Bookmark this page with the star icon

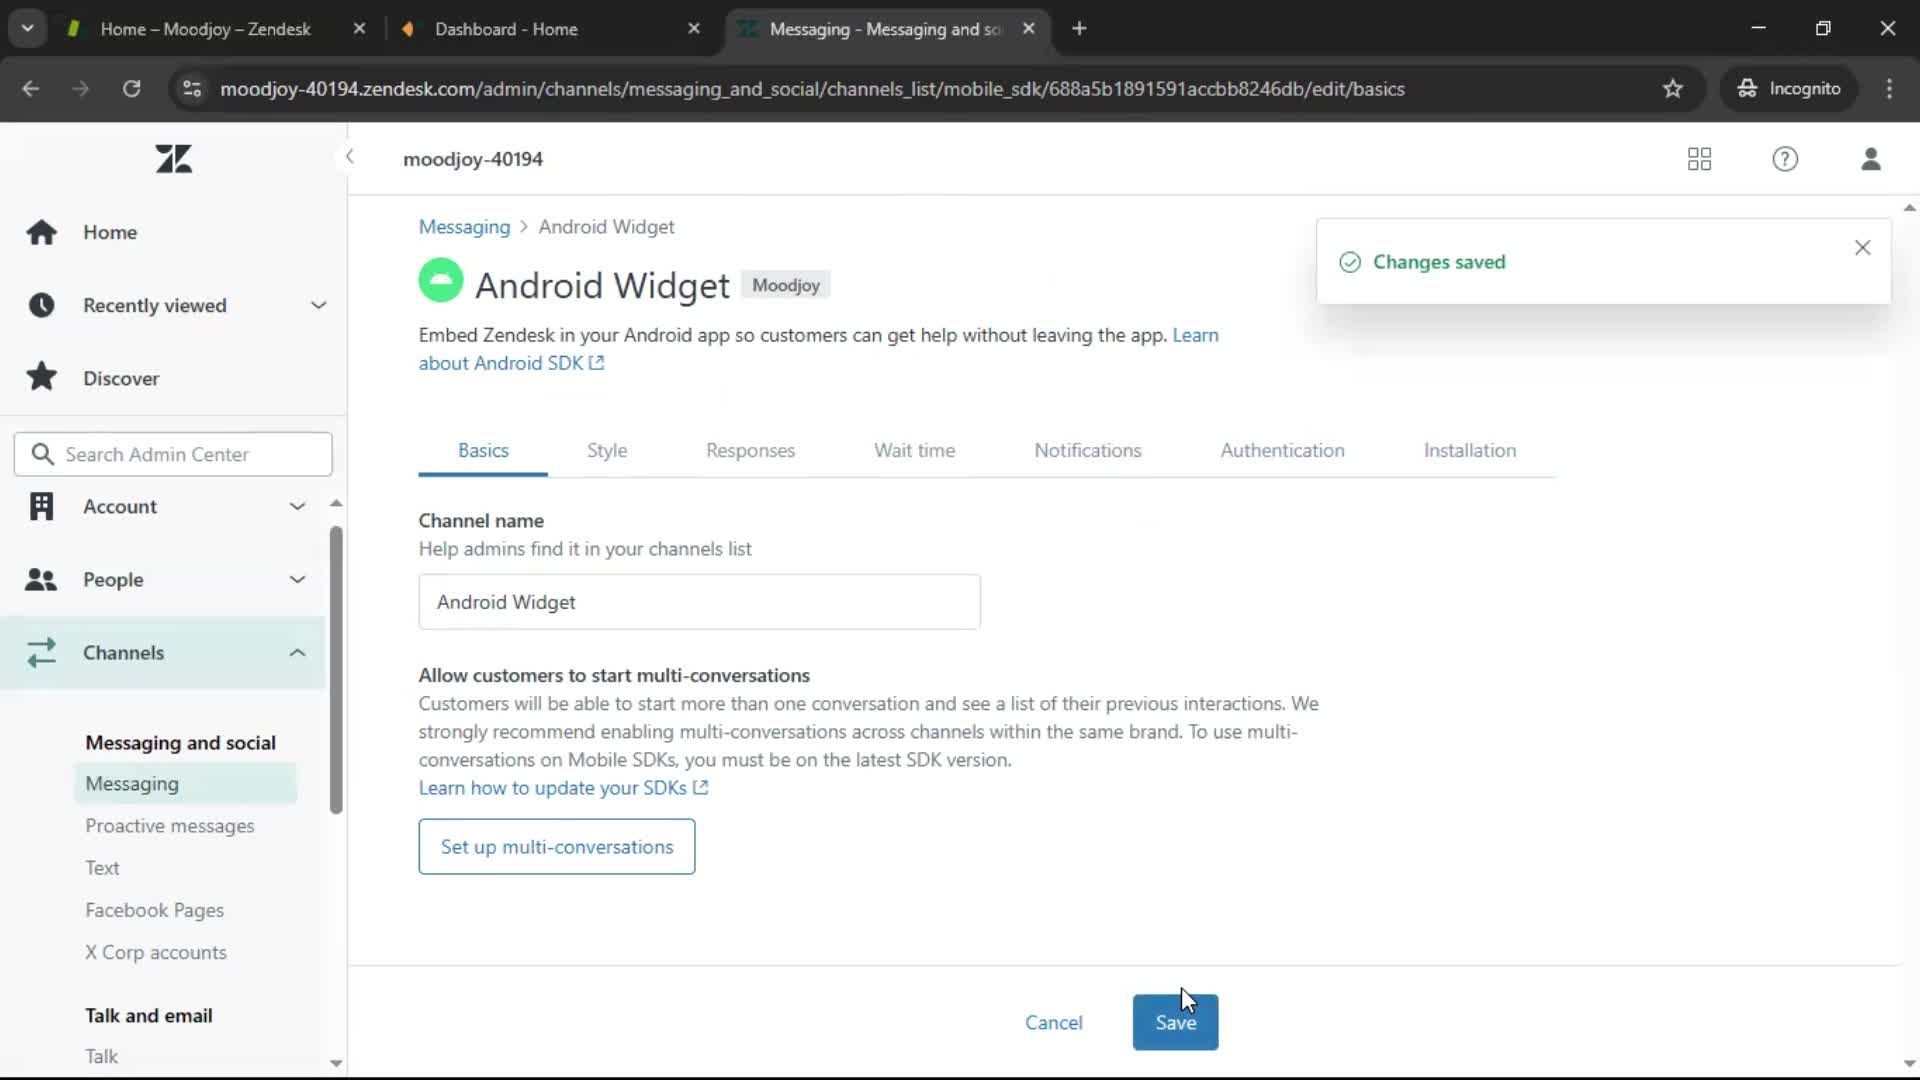coord(1673,89)
